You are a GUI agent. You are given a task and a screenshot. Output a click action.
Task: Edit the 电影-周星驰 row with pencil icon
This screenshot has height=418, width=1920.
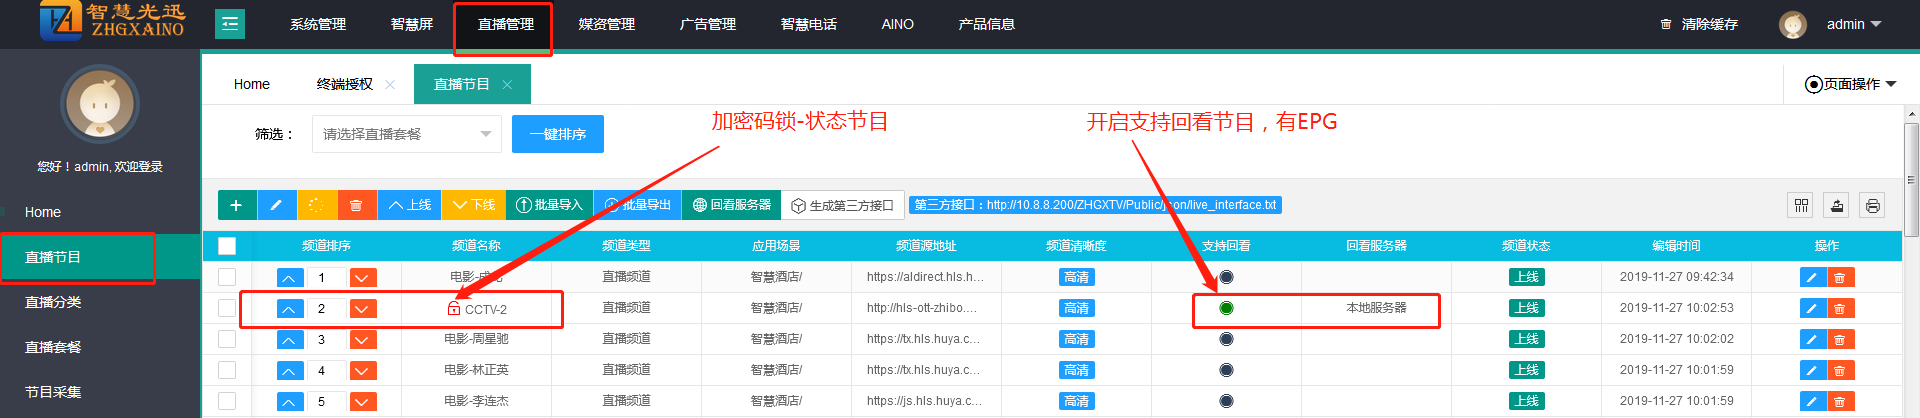pos(1812,340)
